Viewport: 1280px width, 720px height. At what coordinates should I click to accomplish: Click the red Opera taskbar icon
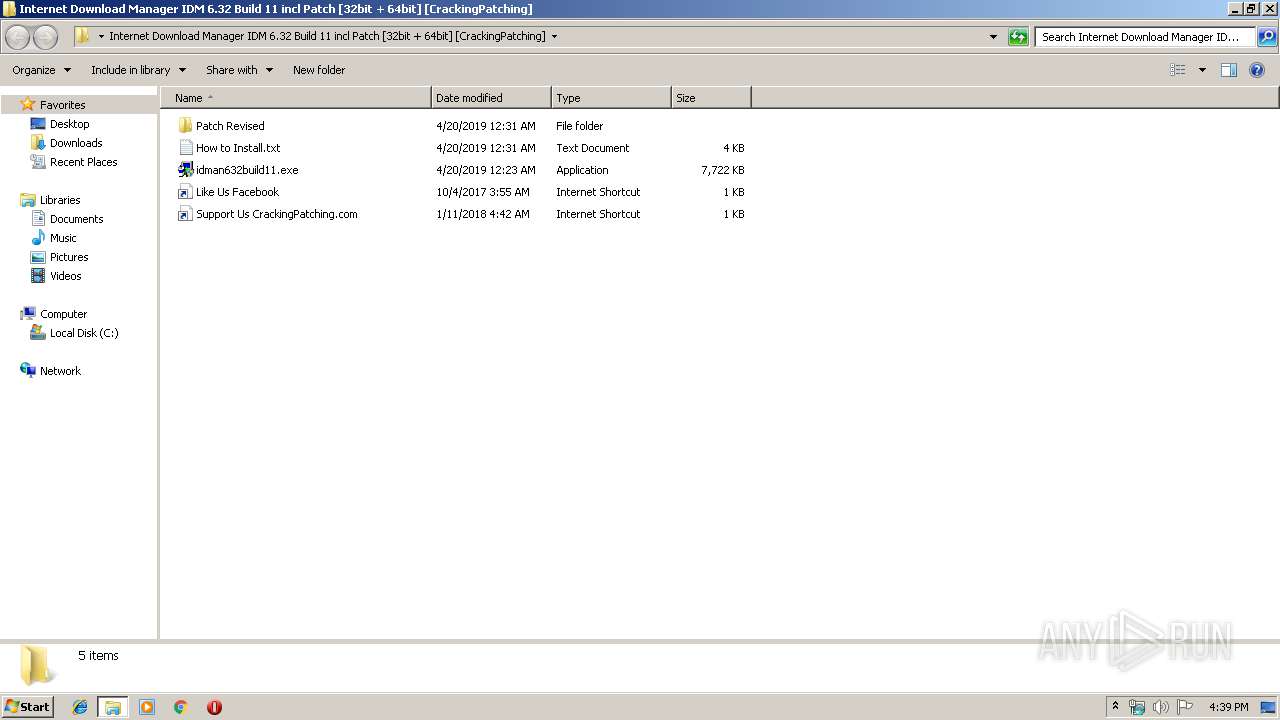tap(214, 707)
